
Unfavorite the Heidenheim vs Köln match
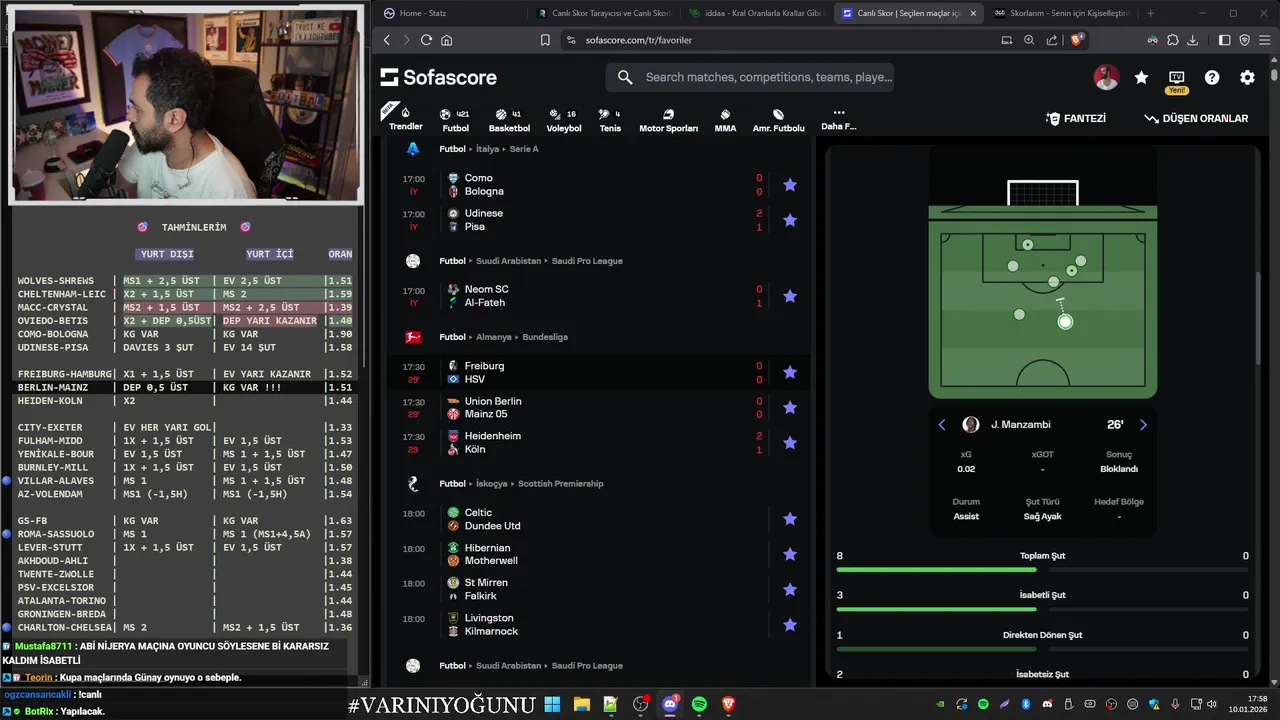point(790,442)
